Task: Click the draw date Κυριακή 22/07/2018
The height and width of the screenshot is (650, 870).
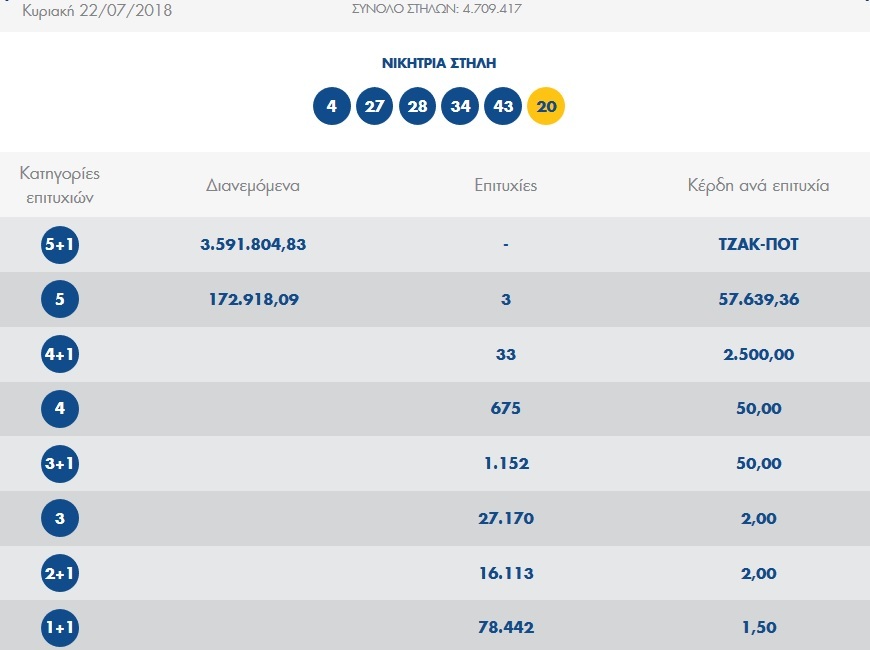Action: pos(97,12)
